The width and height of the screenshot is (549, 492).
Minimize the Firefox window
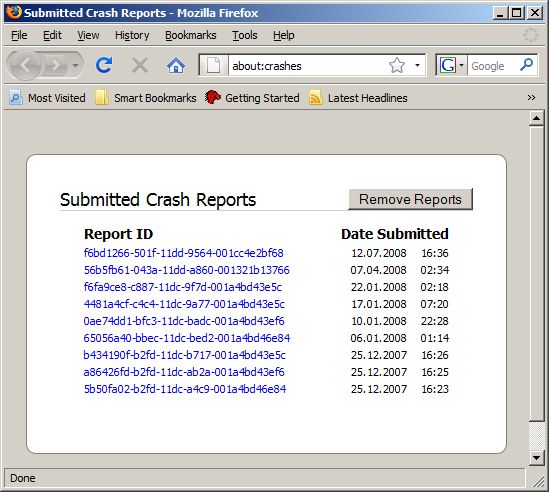500,13
